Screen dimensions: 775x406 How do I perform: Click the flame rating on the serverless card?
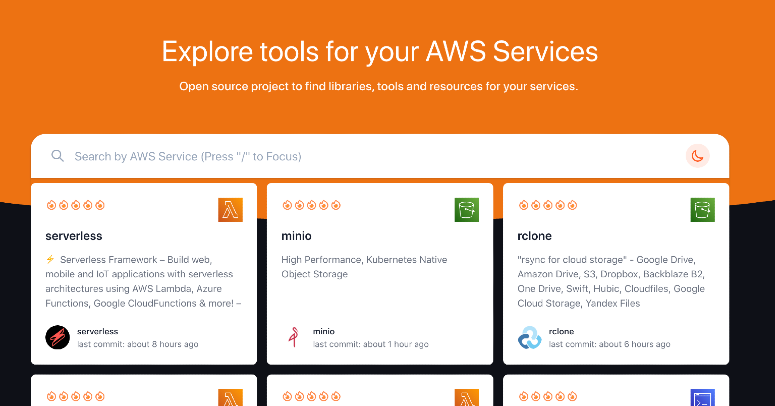pyautogui.click(x=75, y=205)
